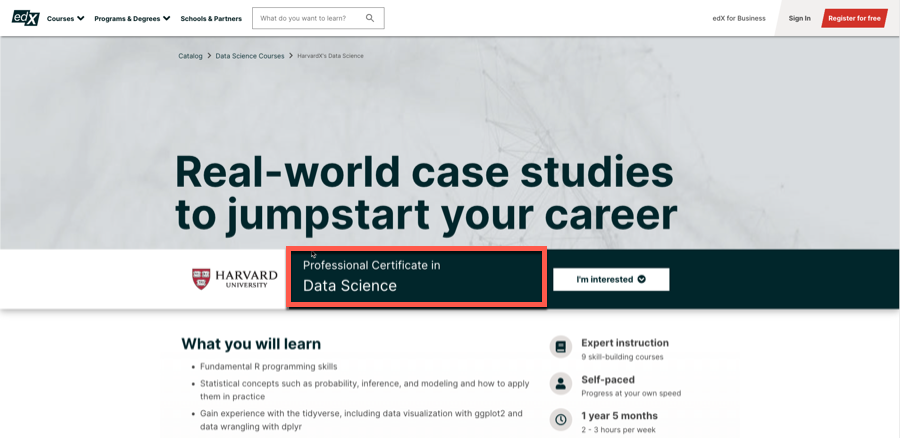
Task: Go to Catalog breadcrumb
Action: point(191,56)
